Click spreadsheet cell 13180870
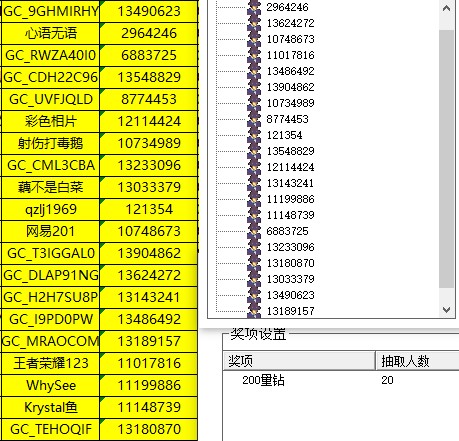 point(149,429)
